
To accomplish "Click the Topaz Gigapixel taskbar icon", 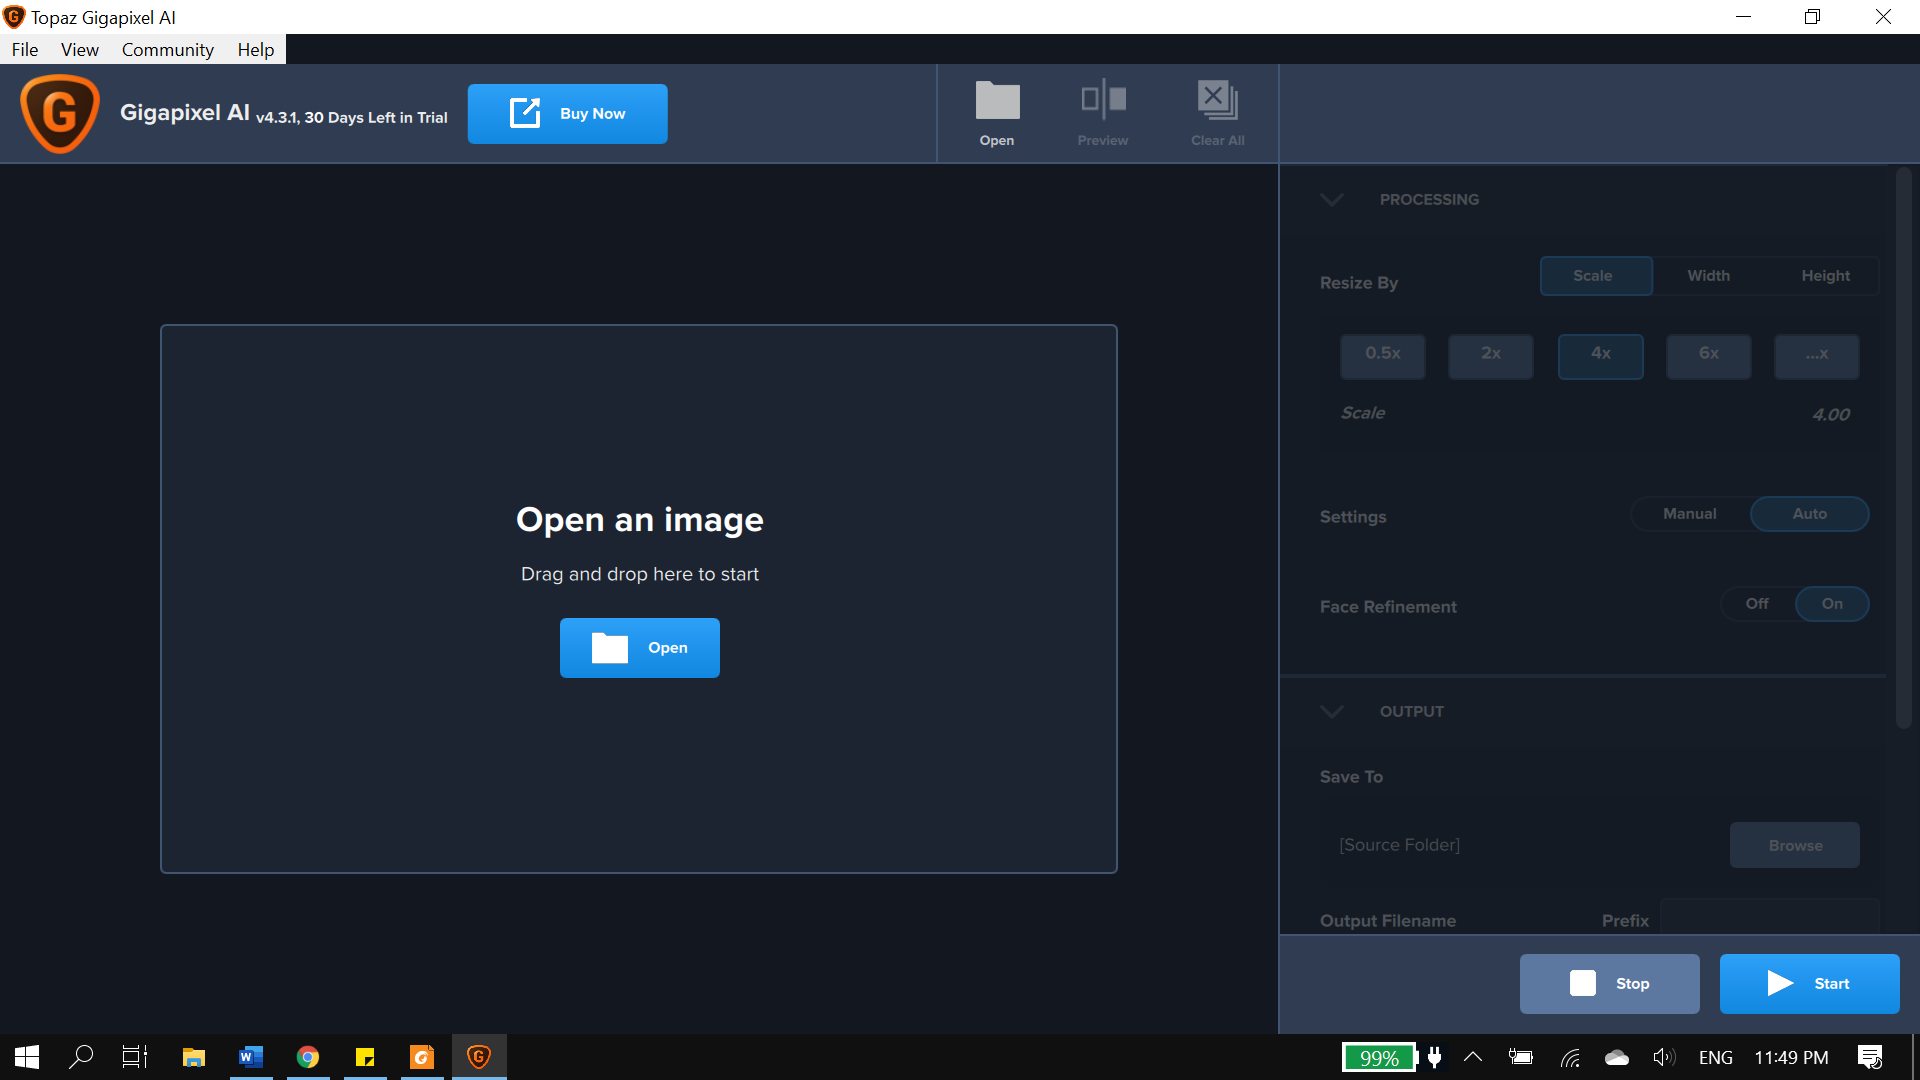I will (x=479, y=1057).
